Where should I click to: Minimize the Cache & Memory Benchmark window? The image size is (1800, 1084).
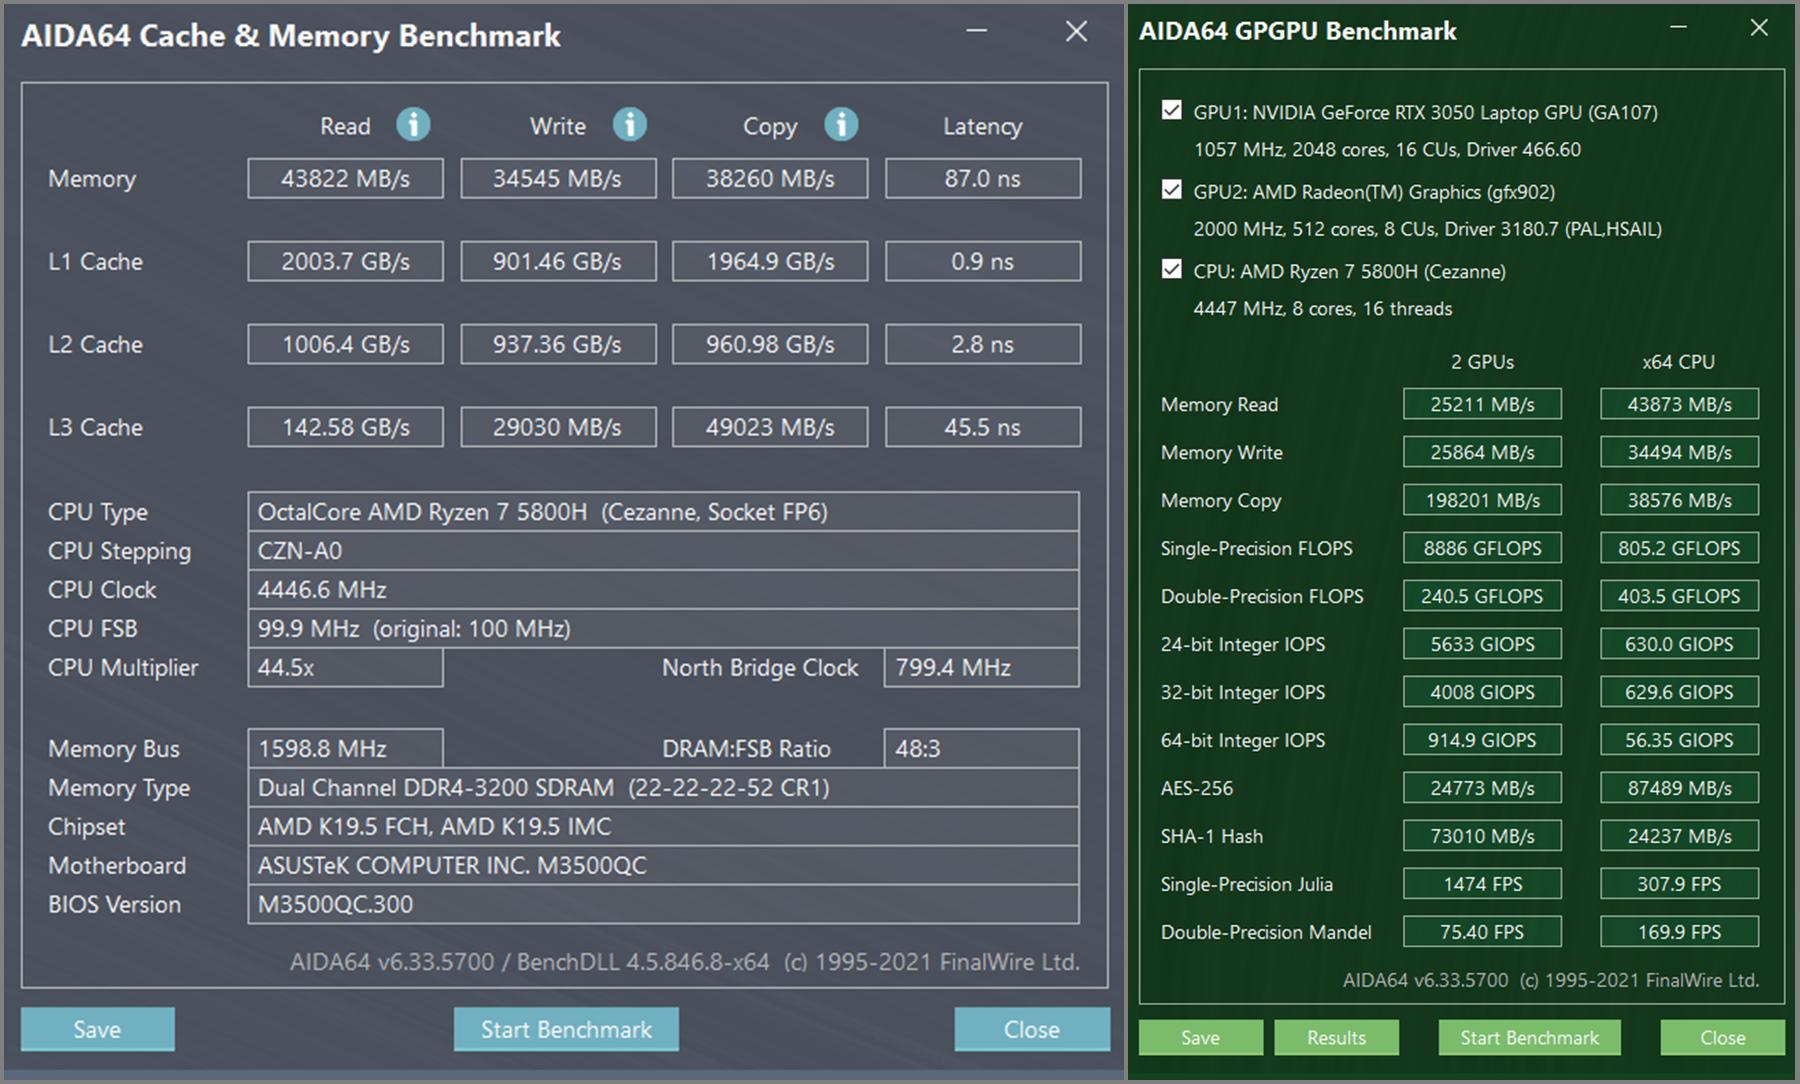[977, 32]
